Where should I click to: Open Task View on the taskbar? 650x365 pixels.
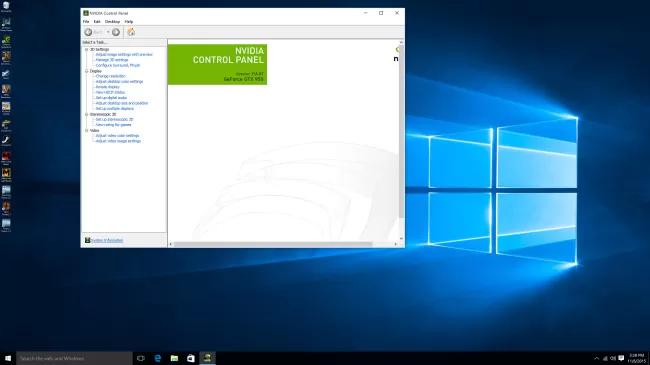(x=141, y=358)
